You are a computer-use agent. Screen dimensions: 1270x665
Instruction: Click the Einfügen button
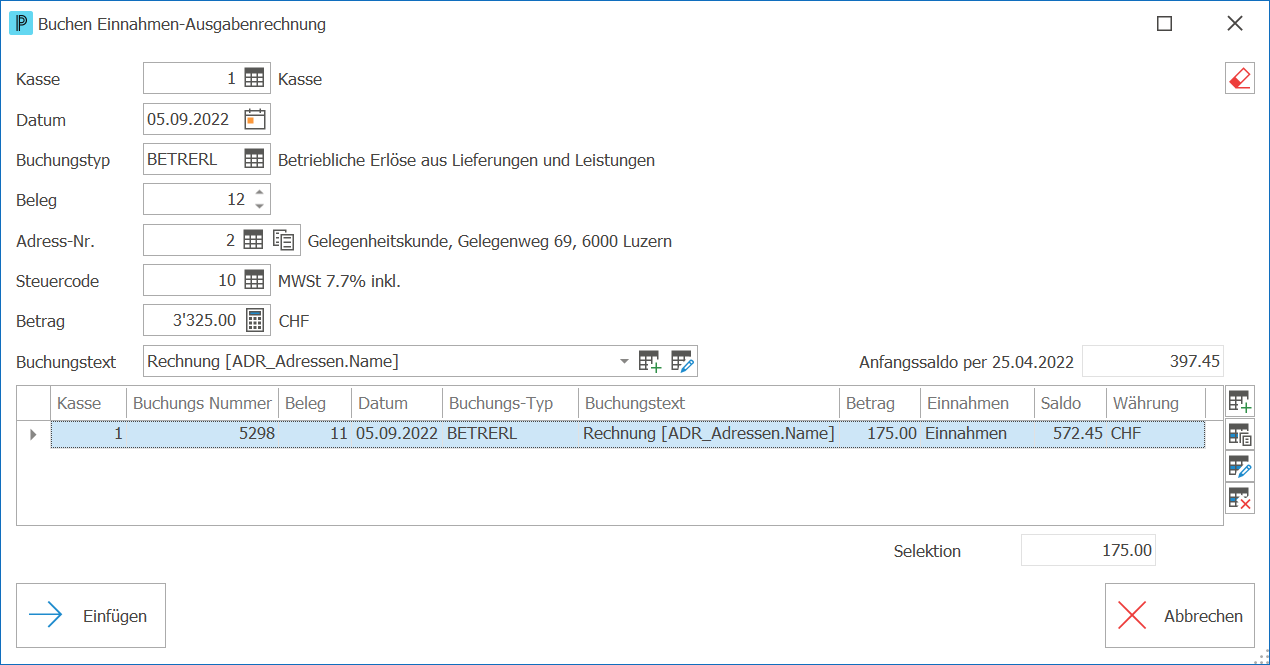(91, 616)
